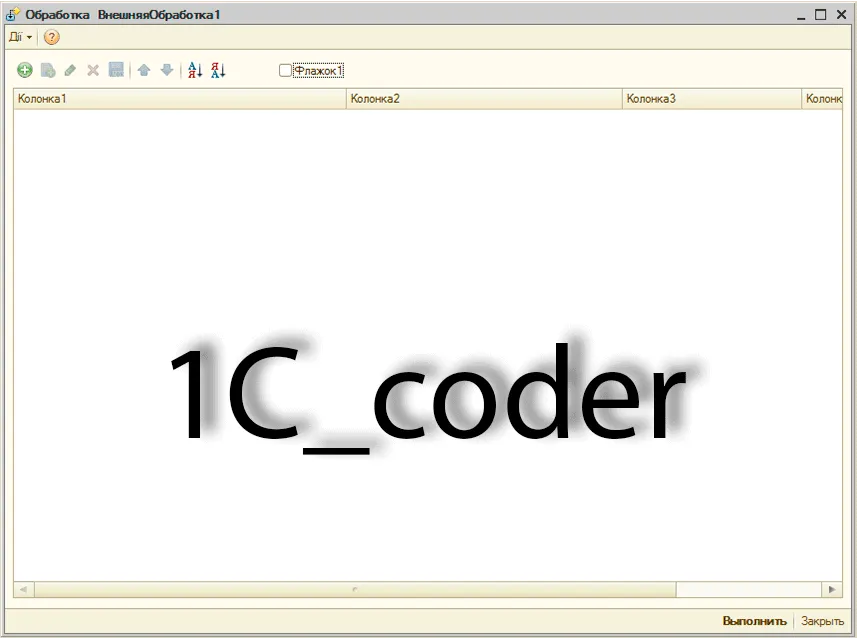Open the Дії dropdown menu
The height and width of the screenshot is (638, 857).
[x=20, y=37]
